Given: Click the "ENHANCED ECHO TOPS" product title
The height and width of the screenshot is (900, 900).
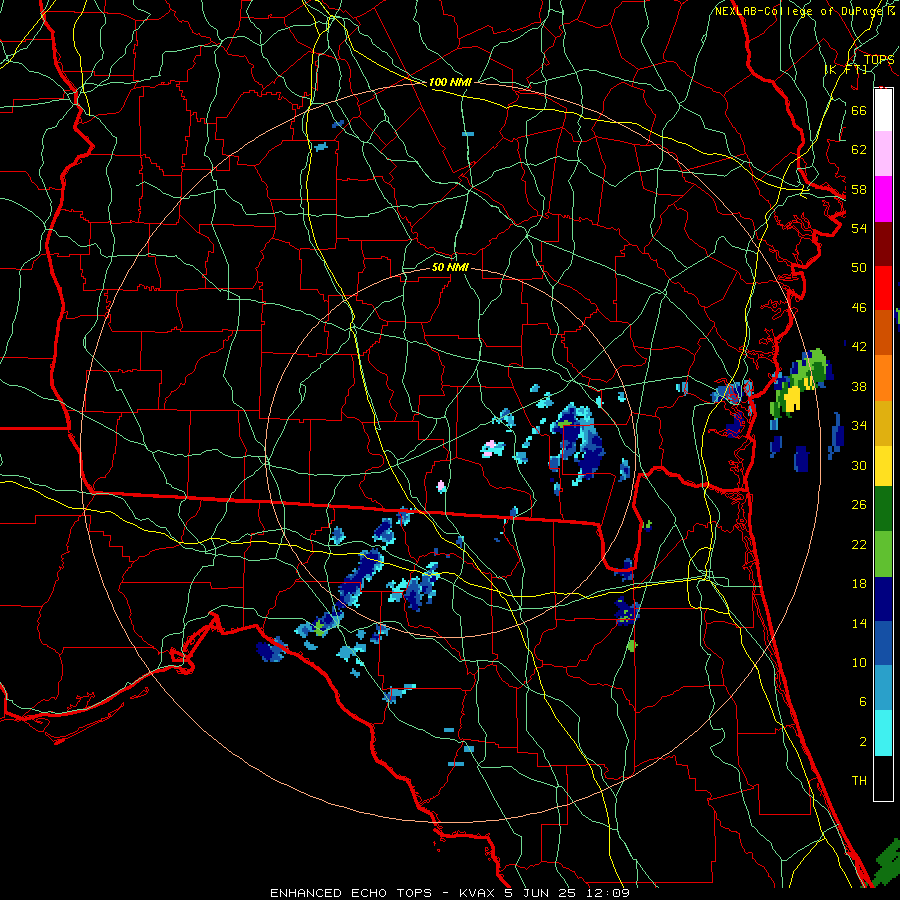Looking at the screenshot, I should (351, 893).
